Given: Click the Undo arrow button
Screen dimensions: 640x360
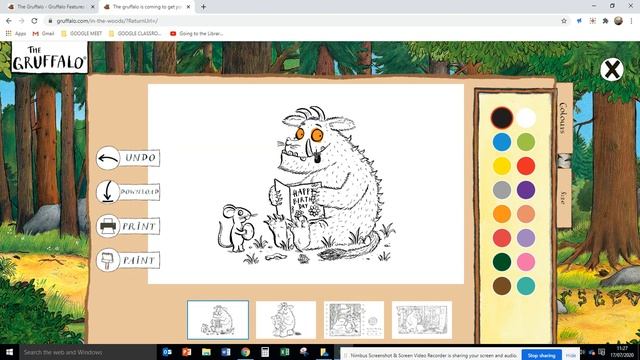Looking at the screenshot, I should tap(128, 158).
